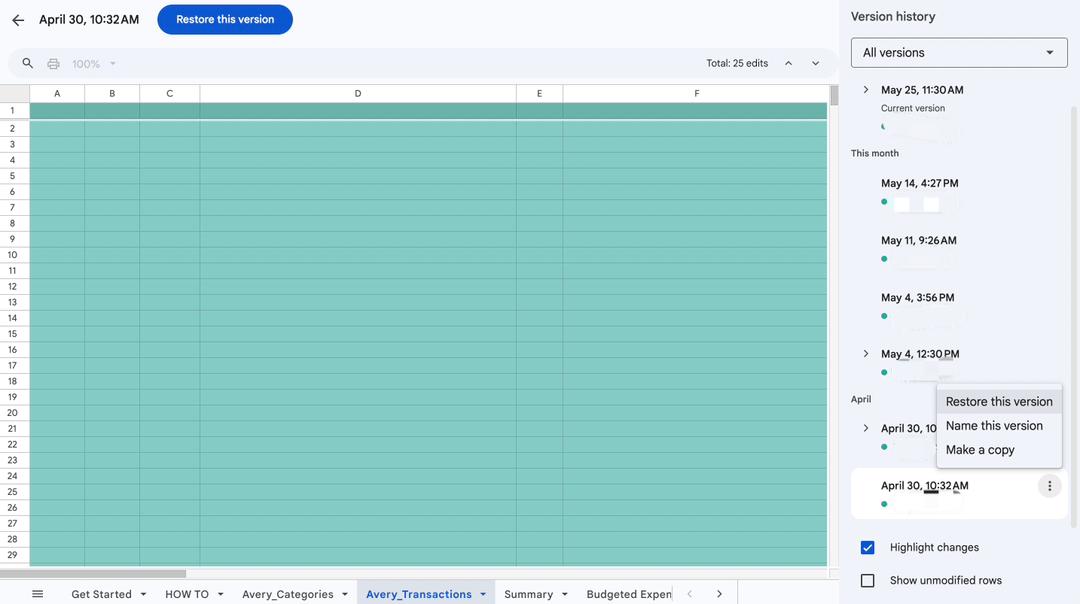Switch to the Avery_Categories sheet tab
This screenshot has height=604, width=1080.
[287, 594]
